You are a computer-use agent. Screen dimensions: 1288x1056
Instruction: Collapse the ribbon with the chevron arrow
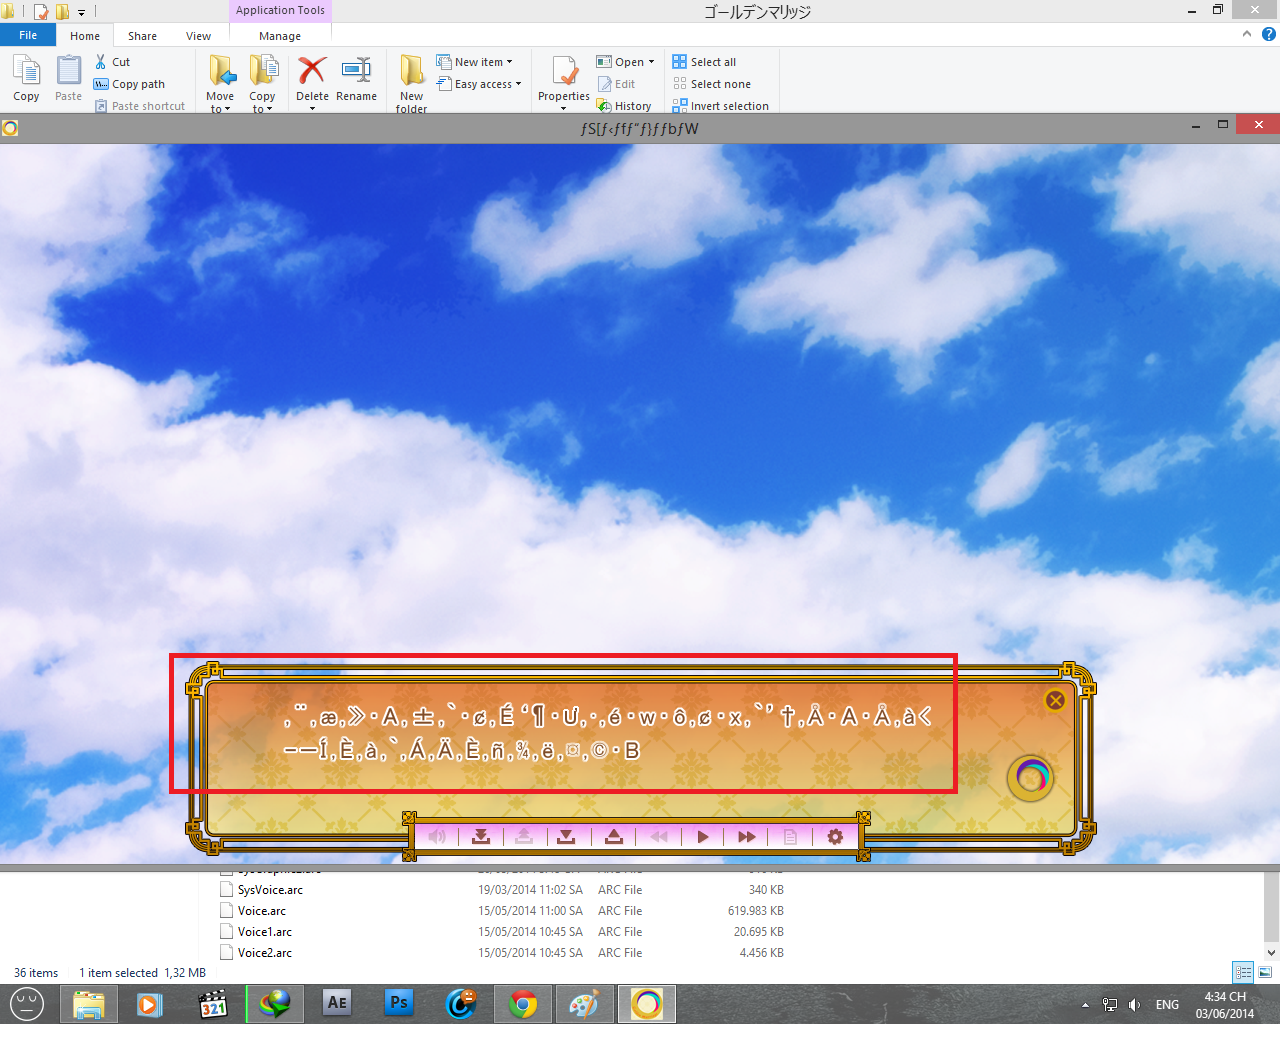(x=1247, y=34)
